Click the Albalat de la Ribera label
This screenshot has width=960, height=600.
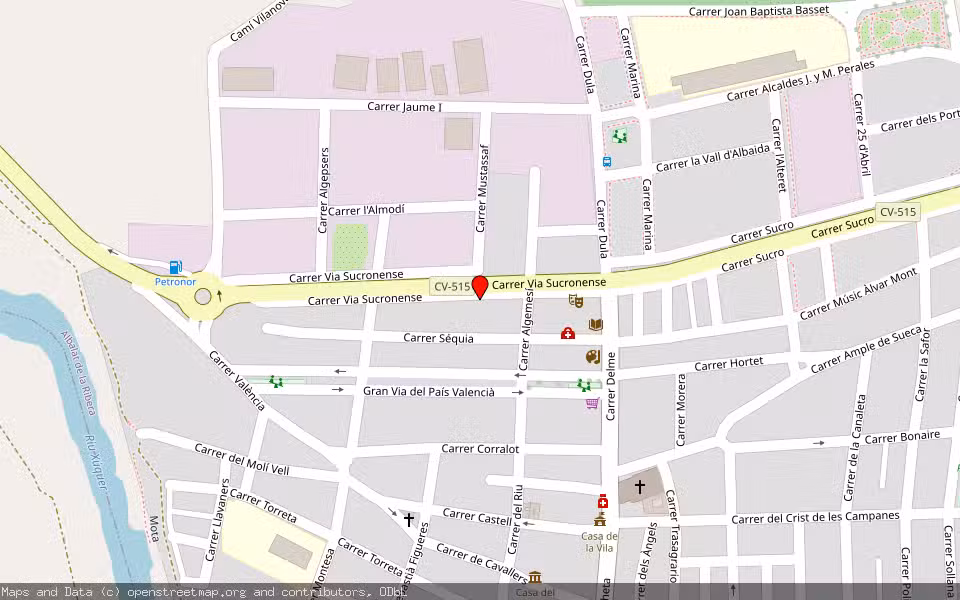click(77, 373)
